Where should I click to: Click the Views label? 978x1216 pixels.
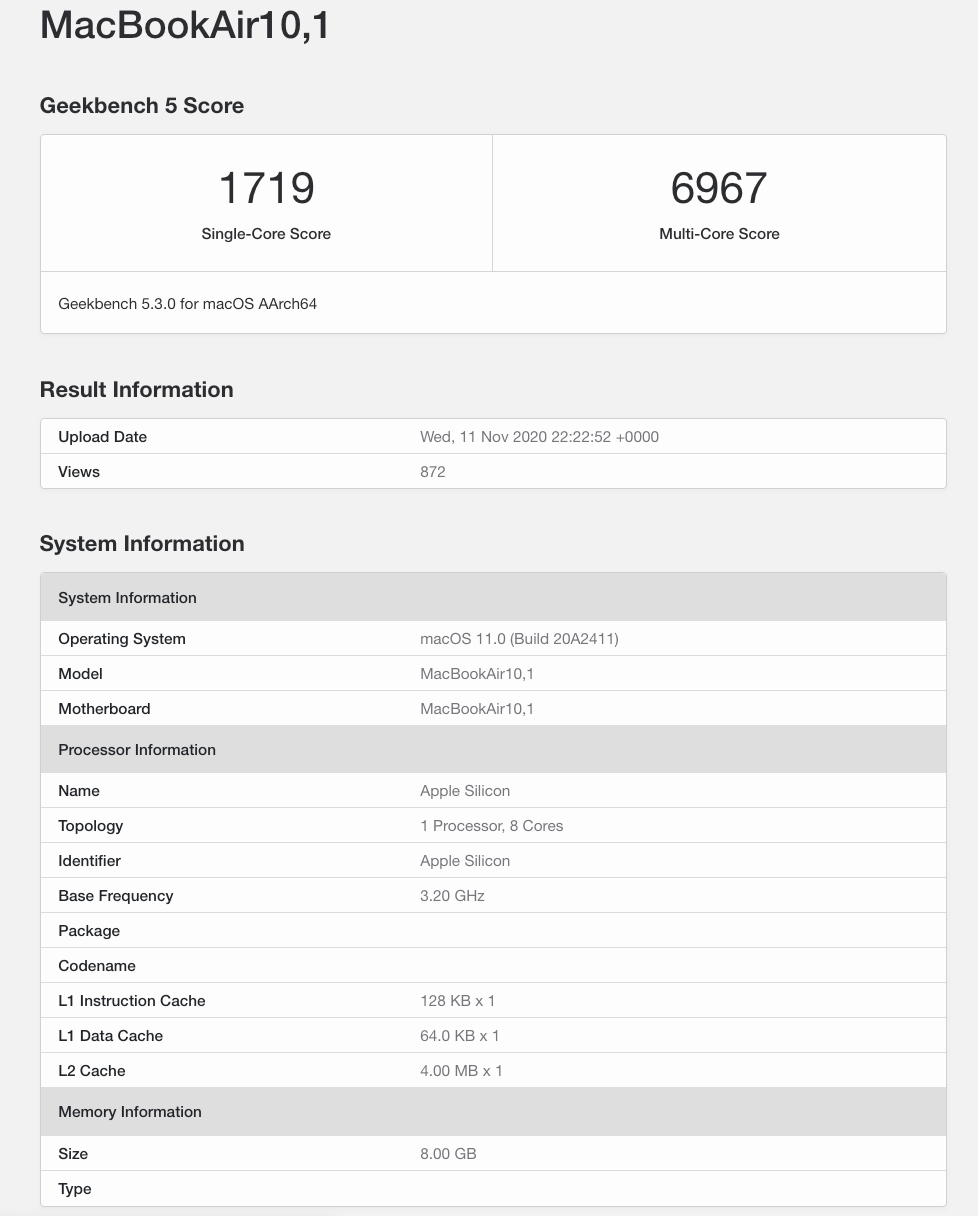79,472
